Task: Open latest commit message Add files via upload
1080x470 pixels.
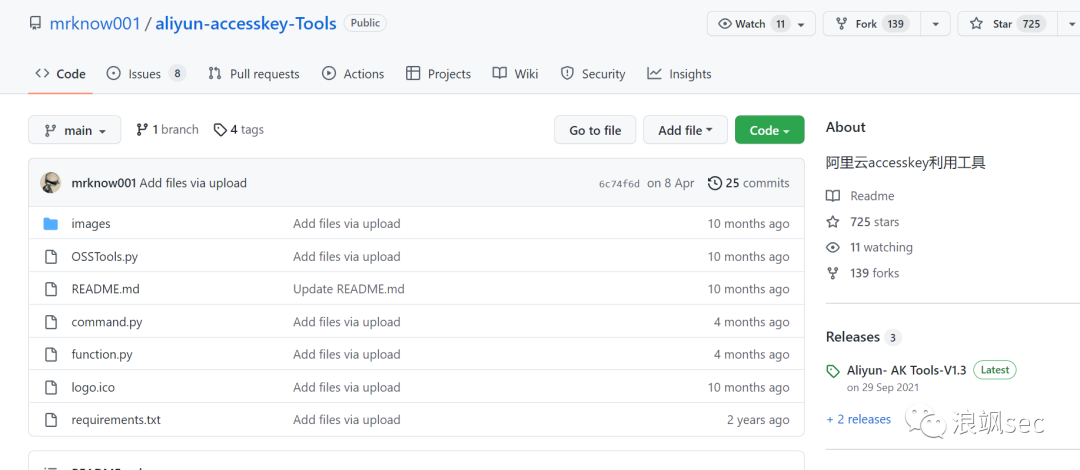Action: [x=194, y=183]
